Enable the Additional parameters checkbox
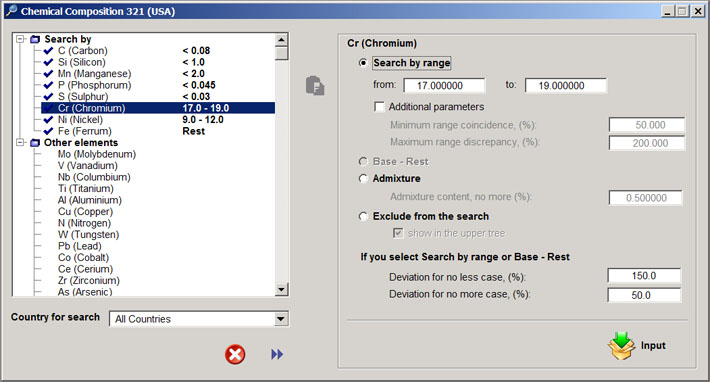This screenshot has width=710, height=382. coord(379,107)
